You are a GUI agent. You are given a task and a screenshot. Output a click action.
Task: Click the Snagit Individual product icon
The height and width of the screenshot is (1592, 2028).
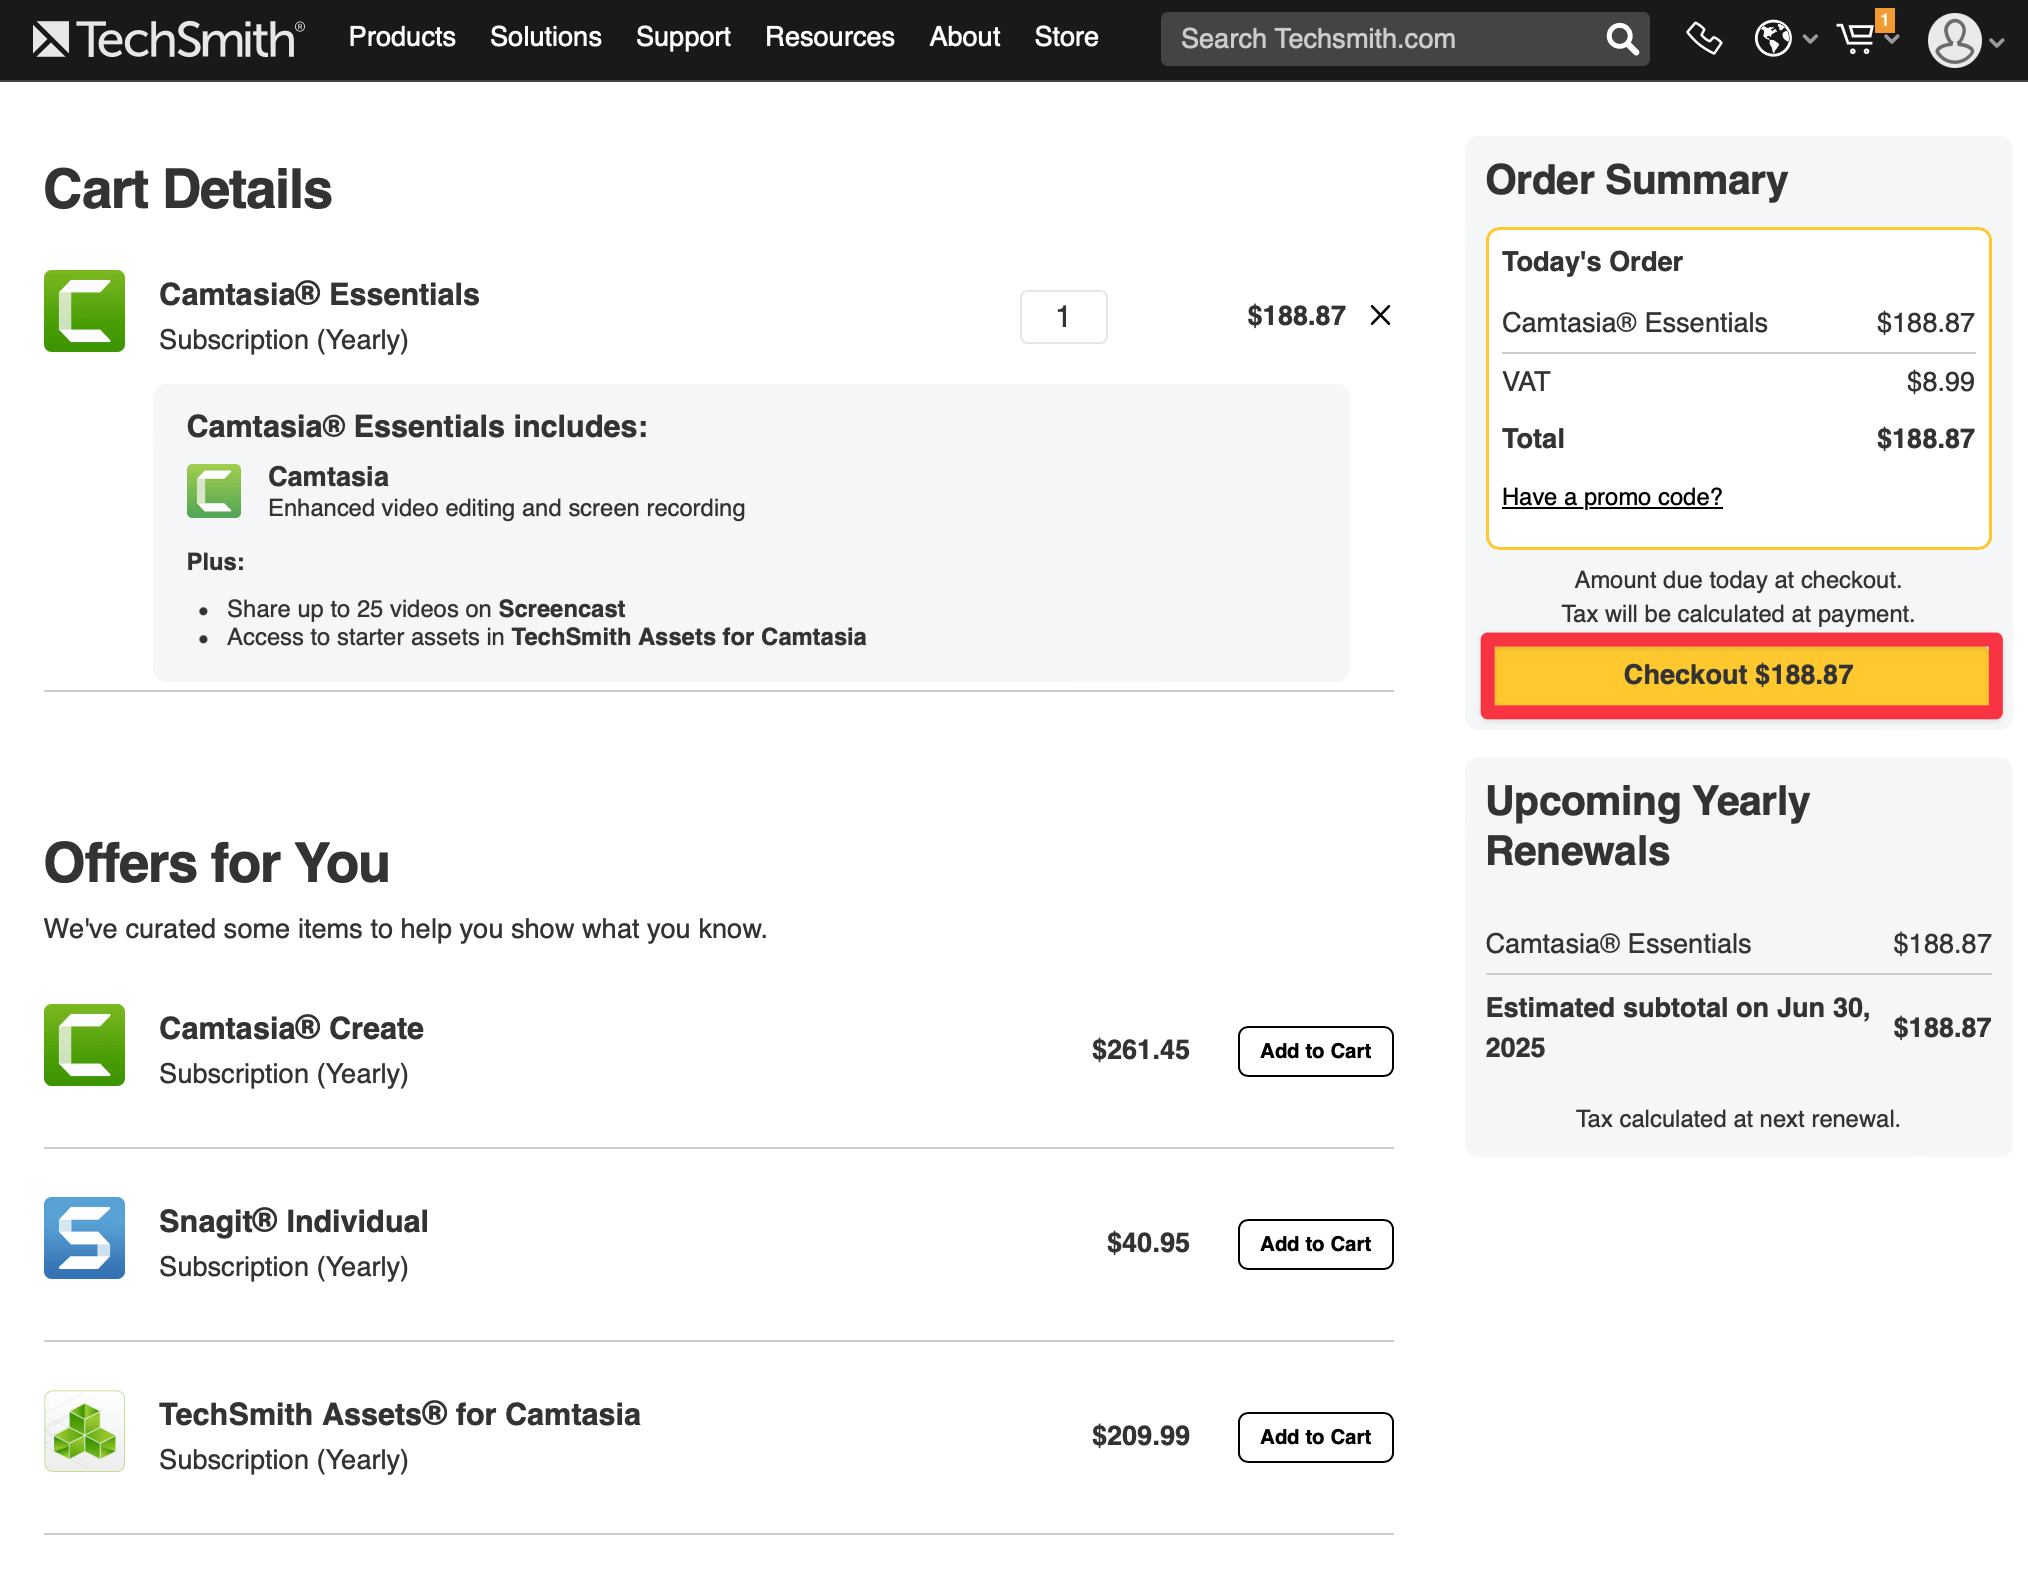pos(84,1238)
